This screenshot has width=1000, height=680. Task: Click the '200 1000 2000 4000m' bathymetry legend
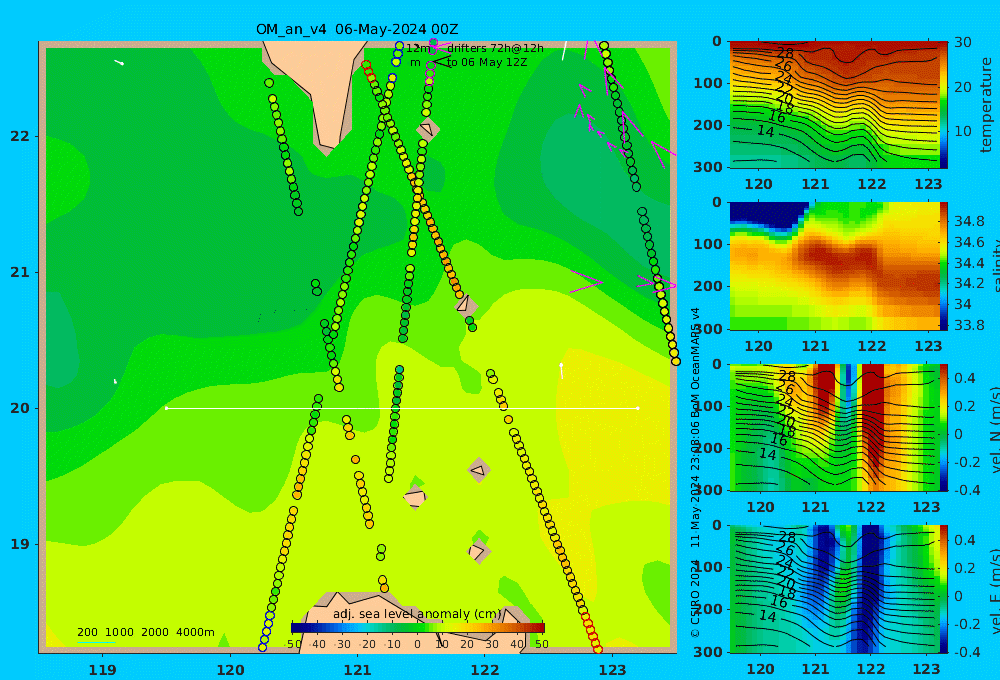pyautogui.click(x=145, y=632)
